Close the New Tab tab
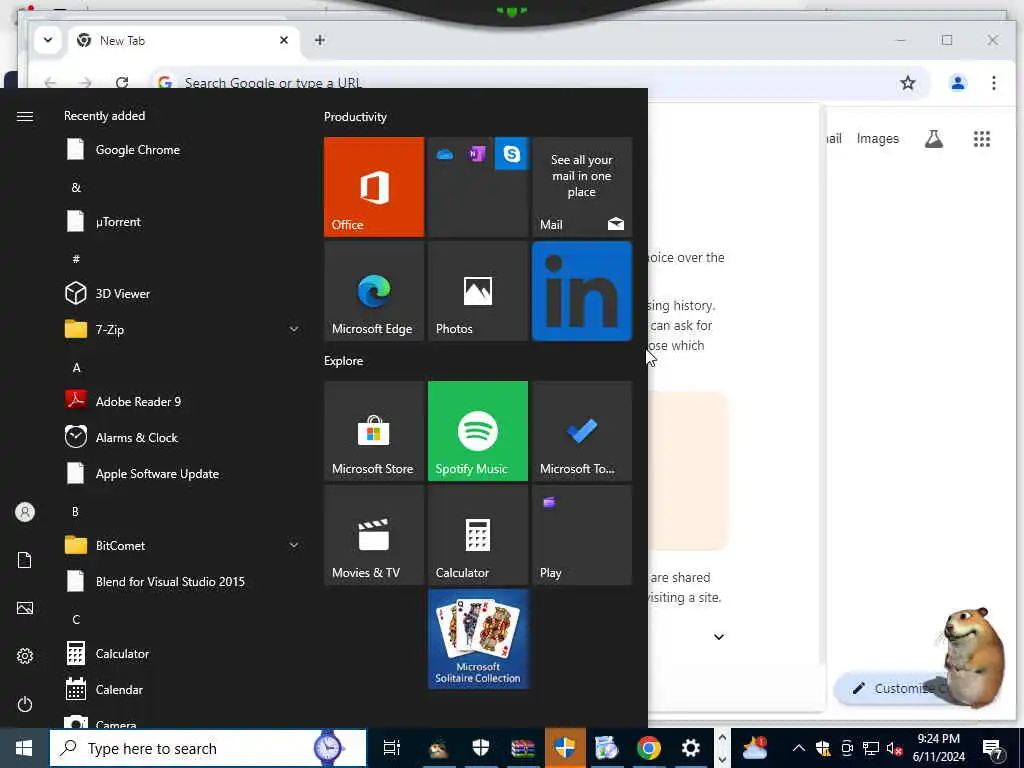This screenshot has width=1024, height=768. [x=284, y=40]
